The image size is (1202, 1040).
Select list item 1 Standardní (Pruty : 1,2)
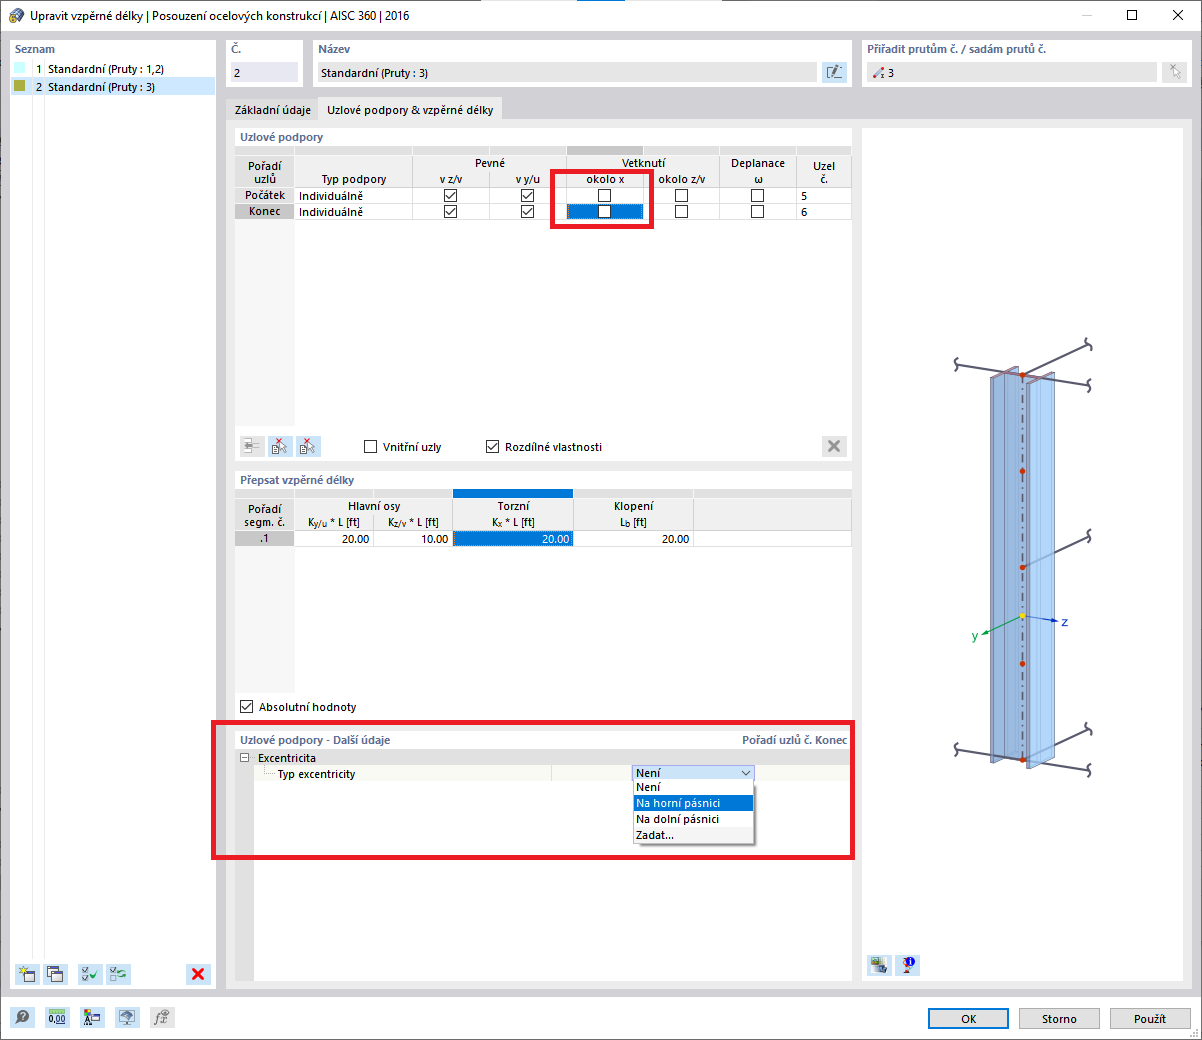click(x=113, y=69)
